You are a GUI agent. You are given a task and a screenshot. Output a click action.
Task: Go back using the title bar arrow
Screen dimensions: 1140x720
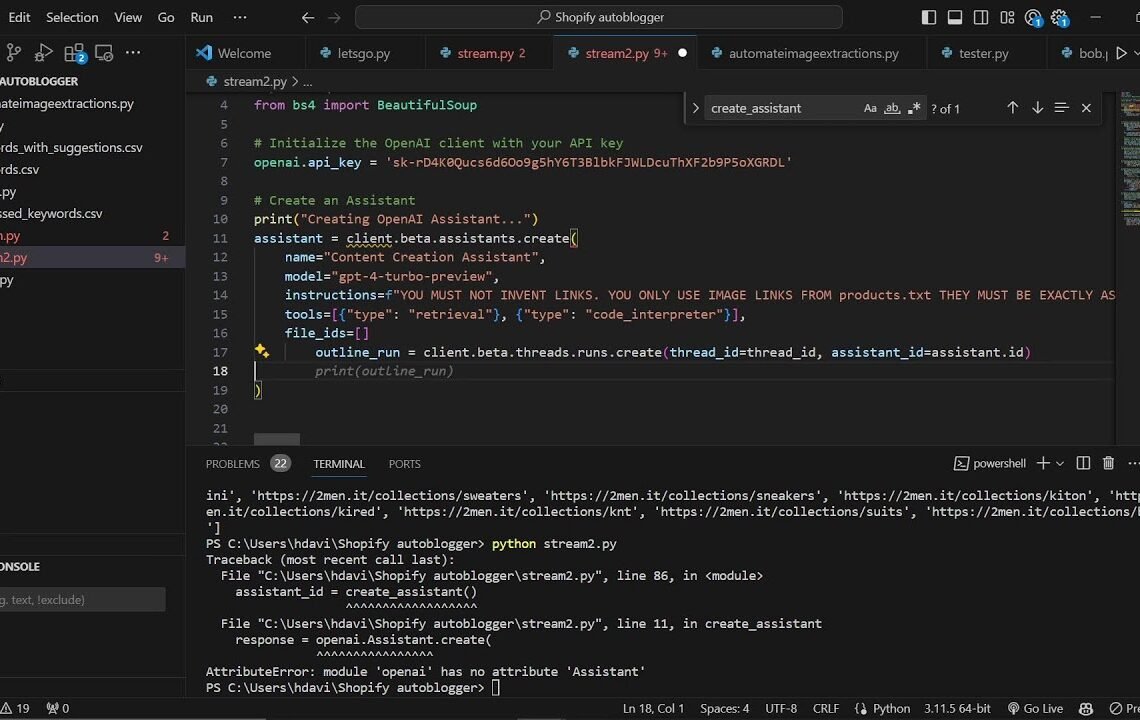[308, 17]
